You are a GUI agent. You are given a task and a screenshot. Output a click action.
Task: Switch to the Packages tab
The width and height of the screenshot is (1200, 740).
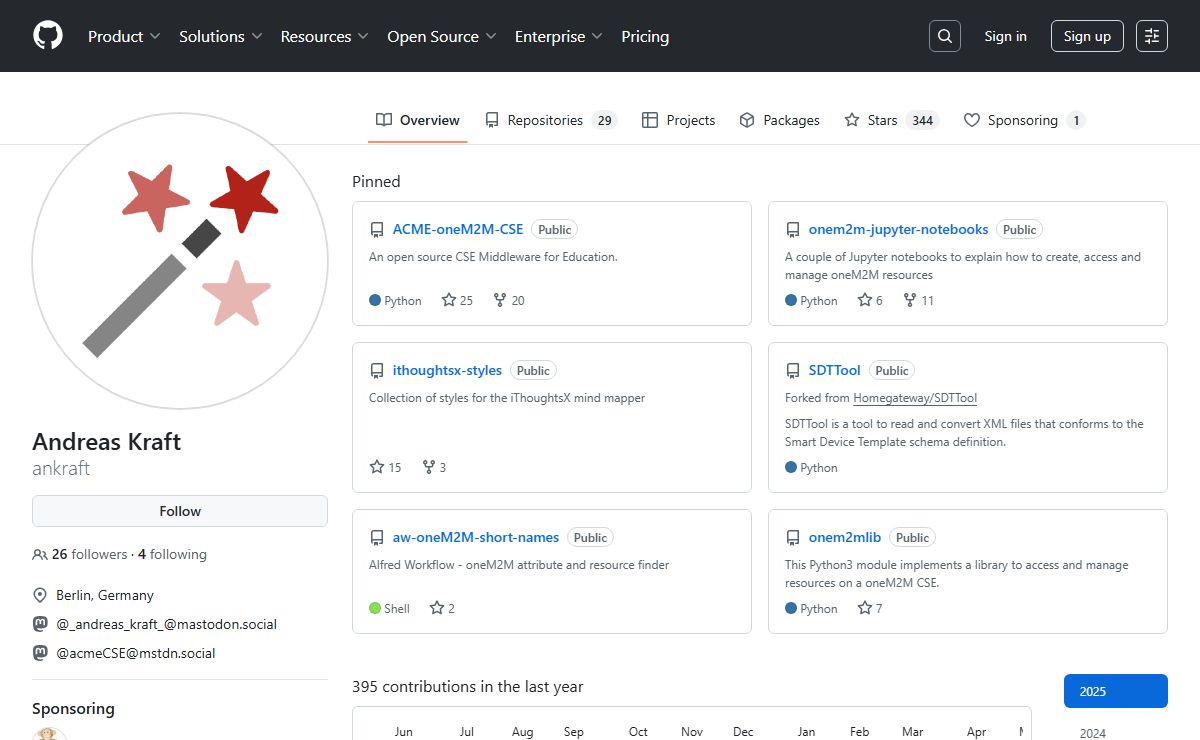pyautogui.click(x=780, y=120)
